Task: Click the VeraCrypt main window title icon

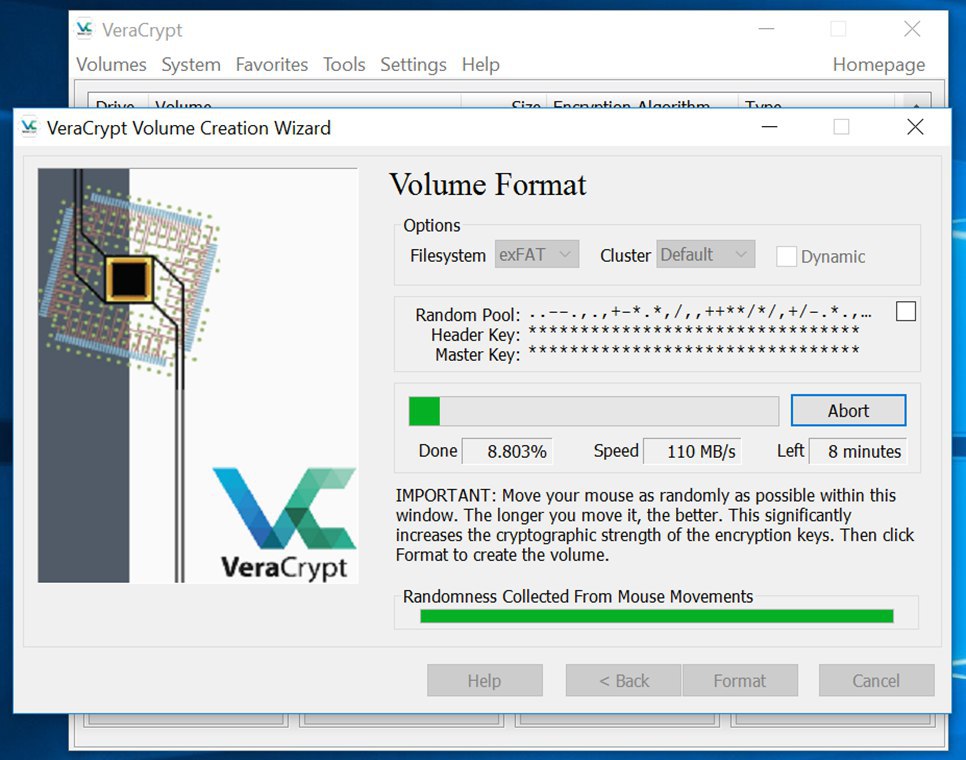Action: pyautogui.click(x=85, y=29)
